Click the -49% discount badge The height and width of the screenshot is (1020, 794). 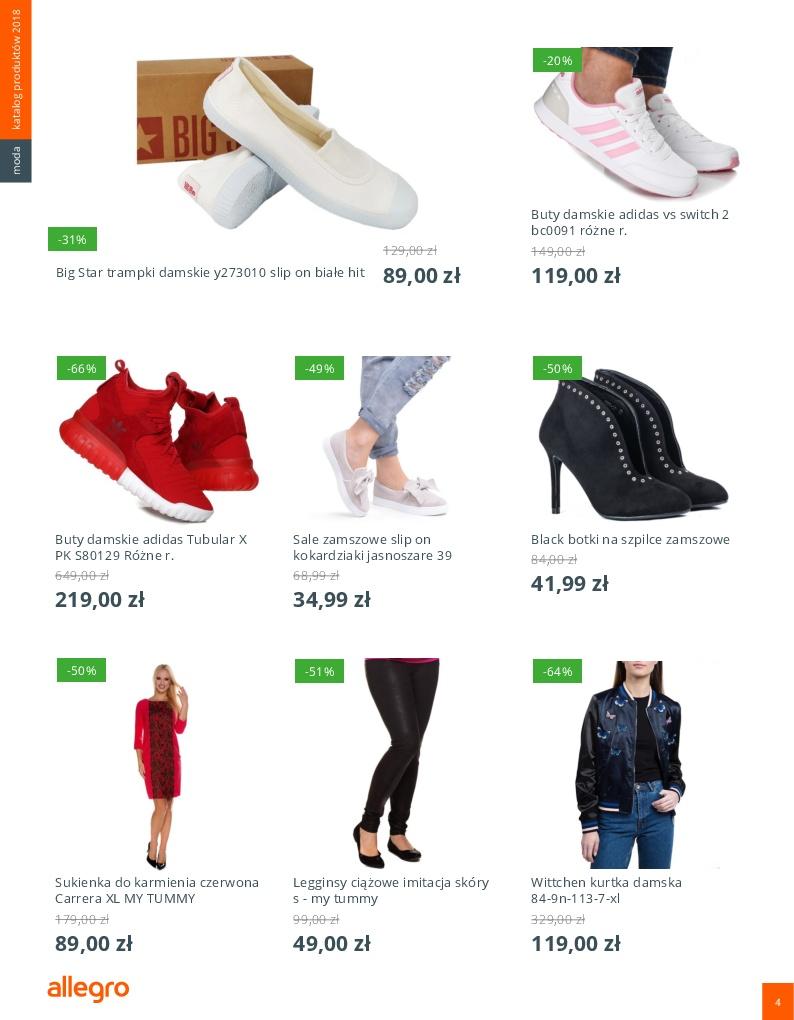[x=319, y=368]
